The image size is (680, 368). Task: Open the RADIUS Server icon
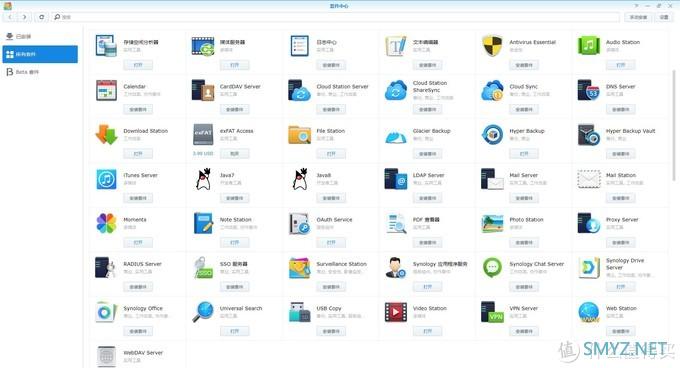[x=105, y=267]
